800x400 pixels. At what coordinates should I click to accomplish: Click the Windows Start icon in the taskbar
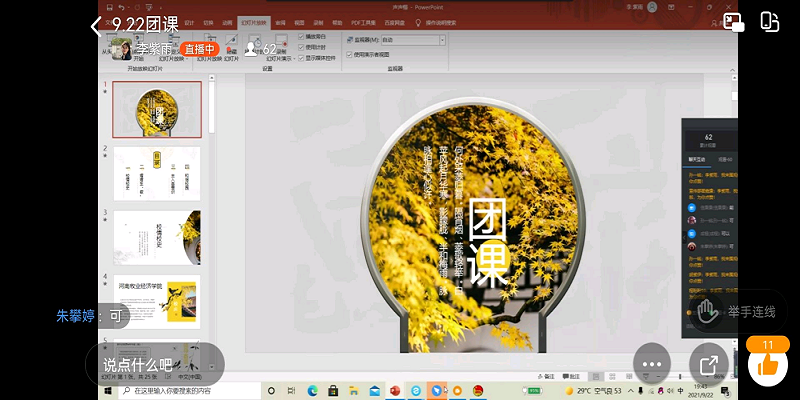pos(106,389)
